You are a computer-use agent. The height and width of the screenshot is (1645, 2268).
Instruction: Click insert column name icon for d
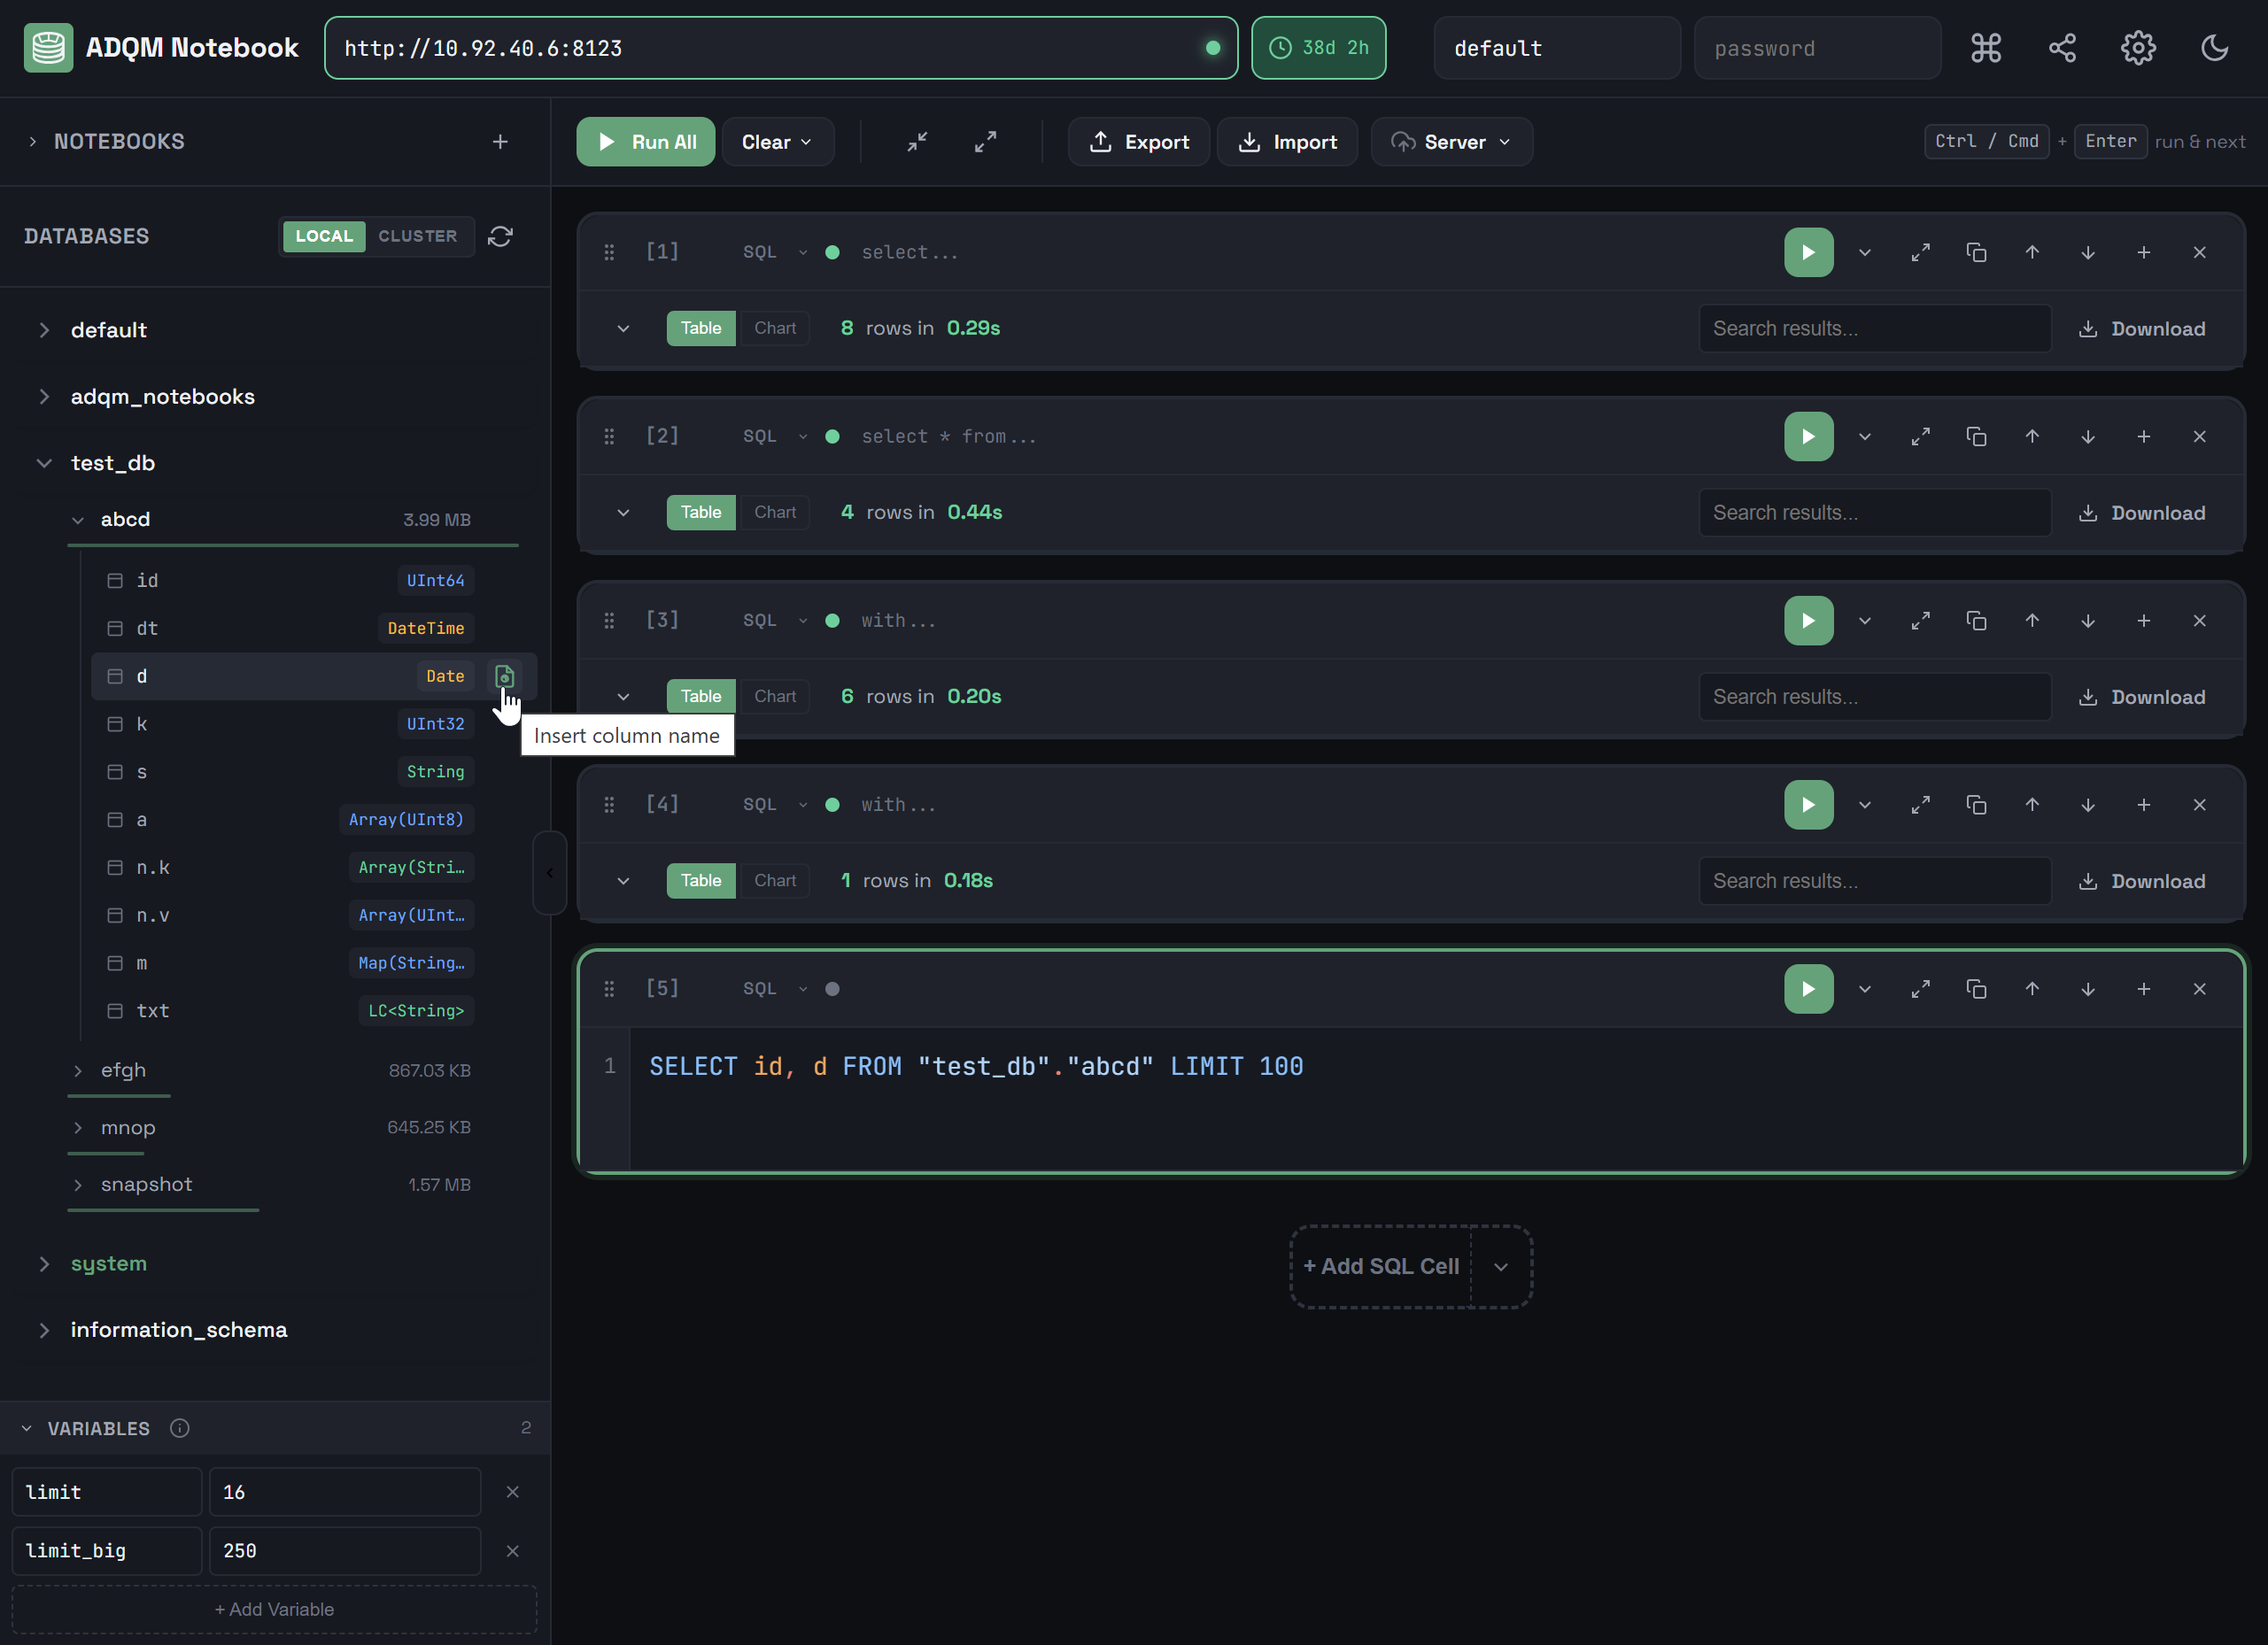[505, 676]
